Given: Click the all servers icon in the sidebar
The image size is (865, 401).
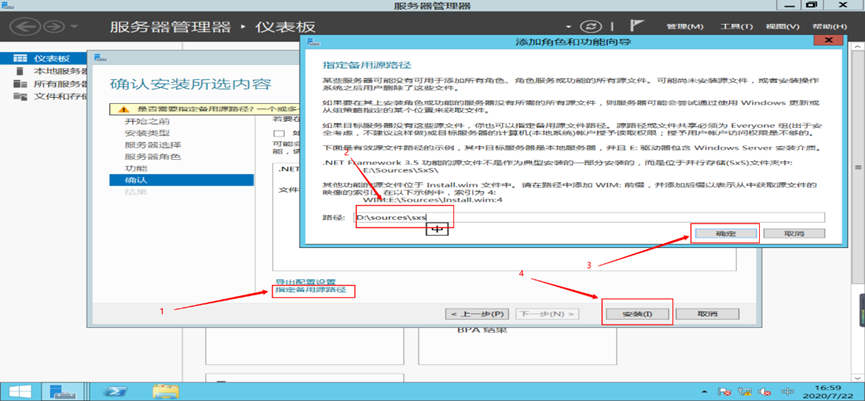Looking at the screenshot, I should click(20, 84).
